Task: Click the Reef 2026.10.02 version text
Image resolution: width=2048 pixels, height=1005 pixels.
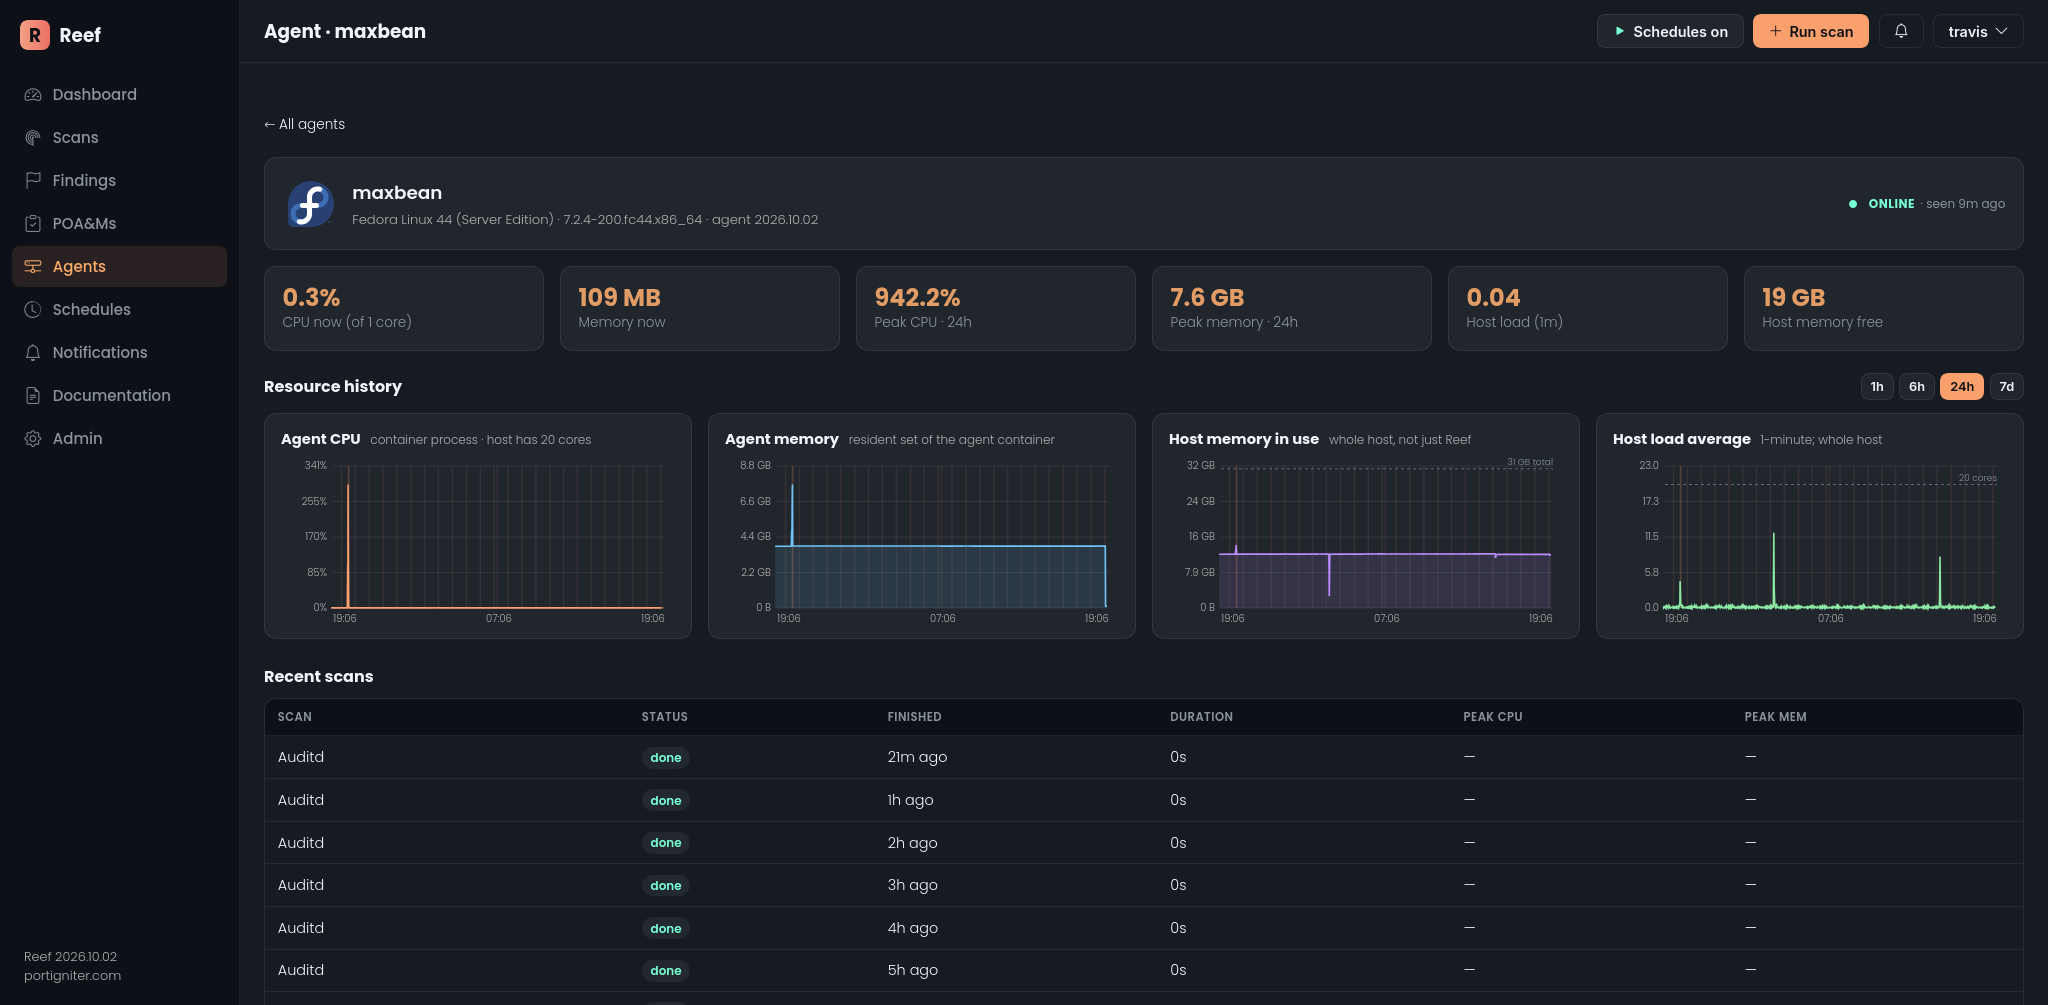Action: [71, 957]
